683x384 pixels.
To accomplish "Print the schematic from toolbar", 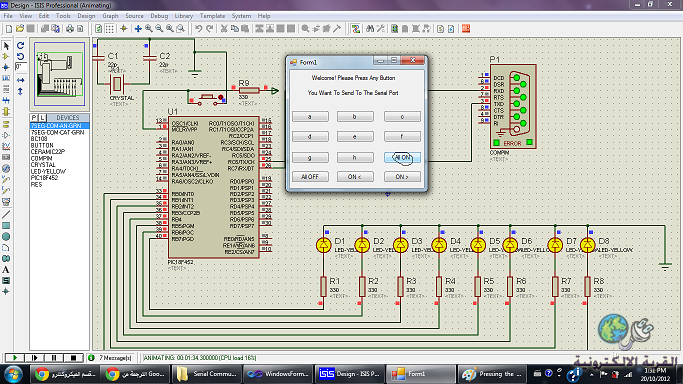I will coord(70,29).
